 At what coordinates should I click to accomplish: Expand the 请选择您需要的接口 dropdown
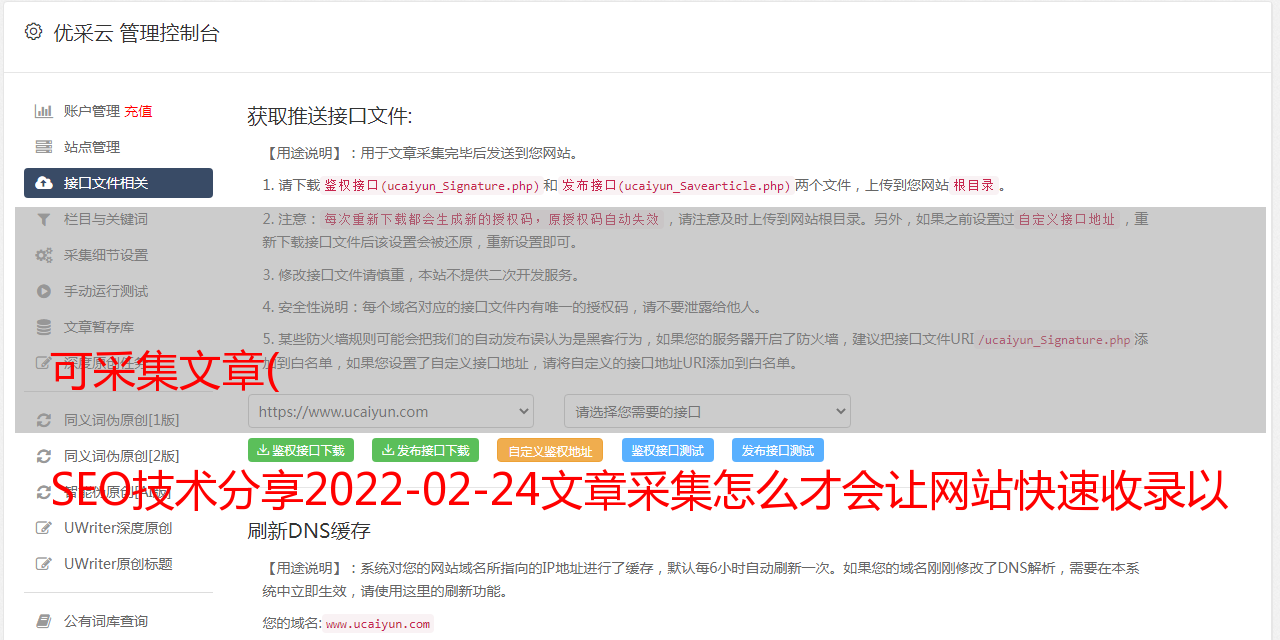pos(707,411)
